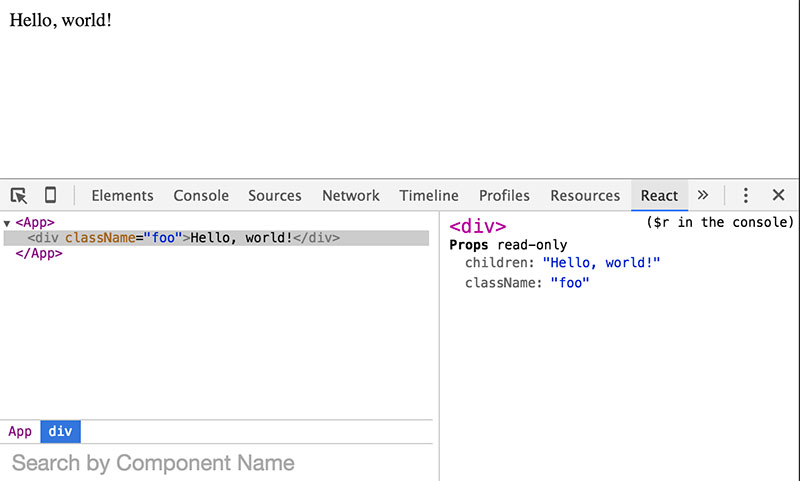This screenshot has width=800, height=481.
Task: Select the div className foo row
Action: coord(216,238)
